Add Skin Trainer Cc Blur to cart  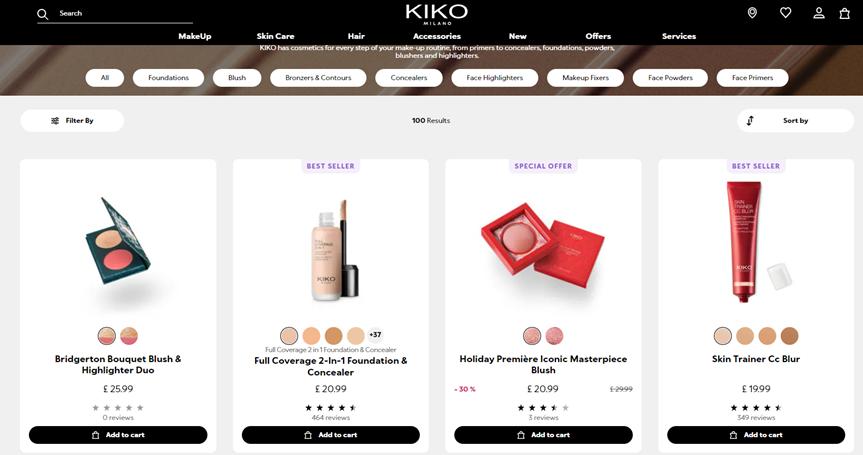point(756,435)
